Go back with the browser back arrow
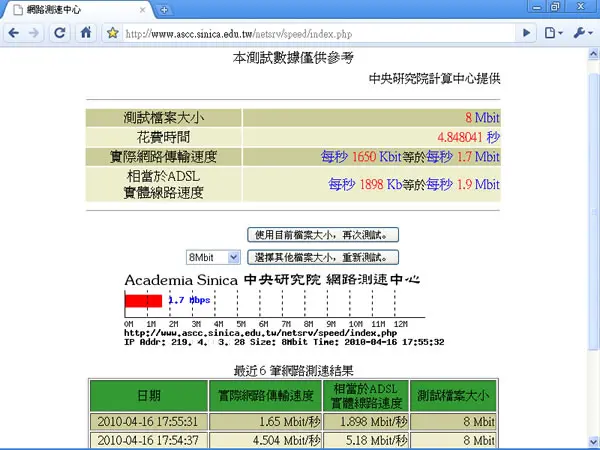This screenshot has width=600, height=450. pos(14,33)
